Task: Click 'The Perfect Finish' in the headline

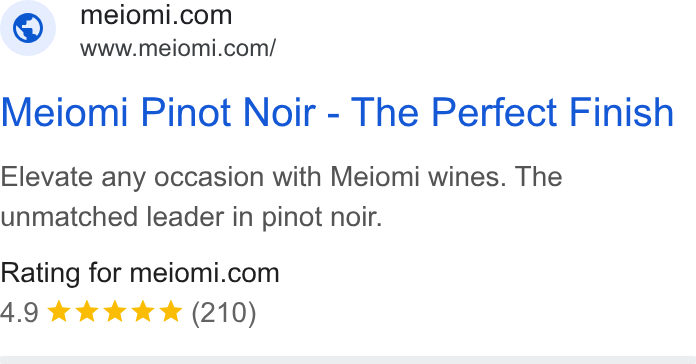Action: pos(513,112)
